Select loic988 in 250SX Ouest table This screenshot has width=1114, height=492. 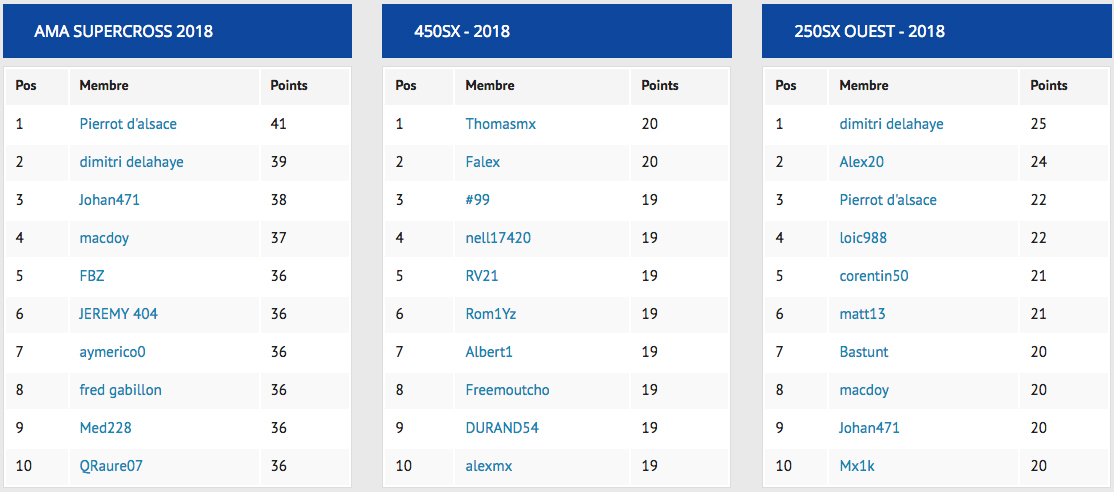863,238
